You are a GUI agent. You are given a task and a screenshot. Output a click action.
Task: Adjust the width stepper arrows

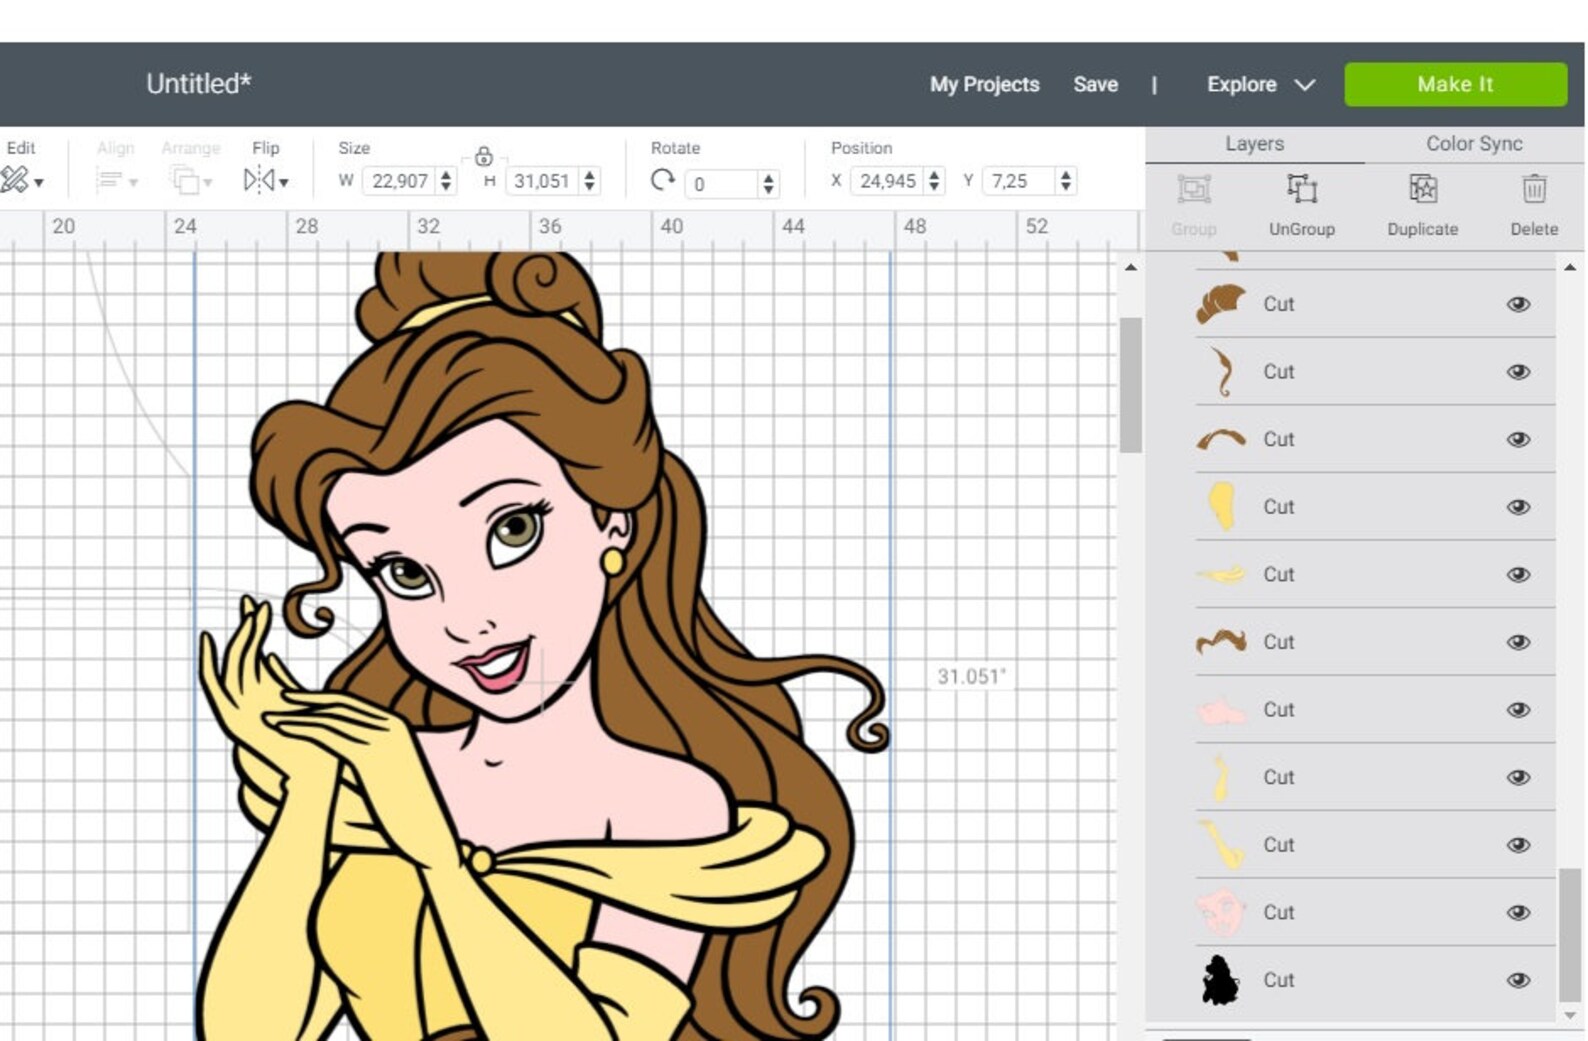click(x=446, y=181)
